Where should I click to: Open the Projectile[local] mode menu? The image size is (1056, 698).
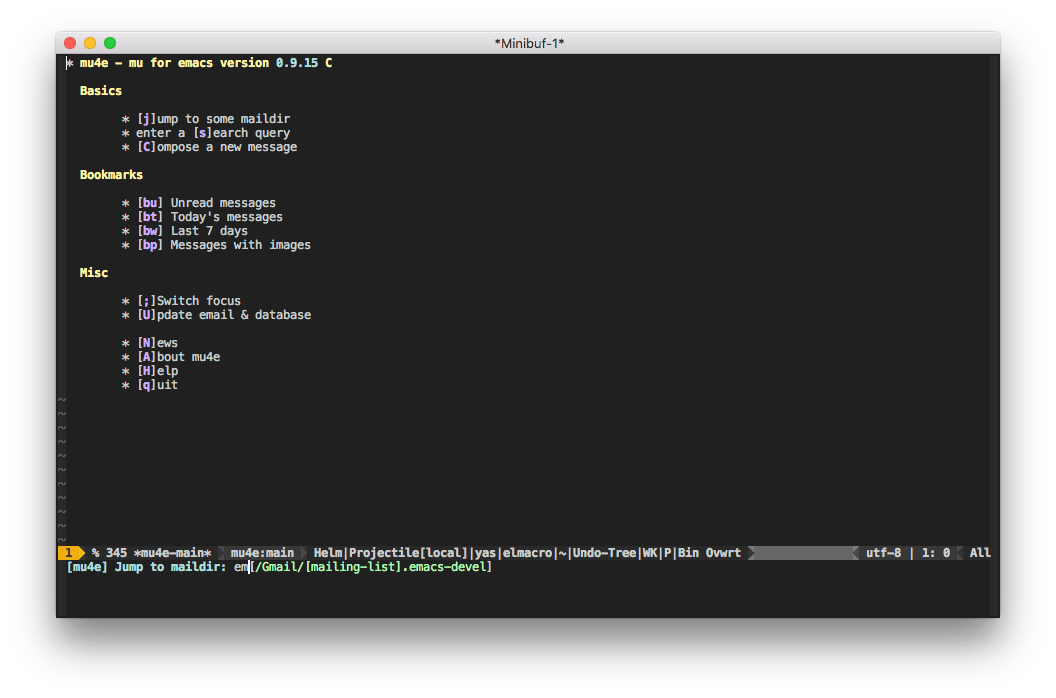coord(408,553)
